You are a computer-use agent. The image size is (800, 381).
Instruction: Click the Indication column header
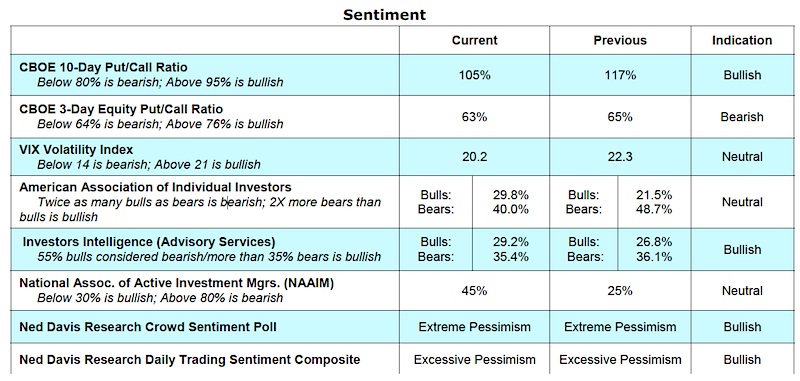tap(742, 40)
